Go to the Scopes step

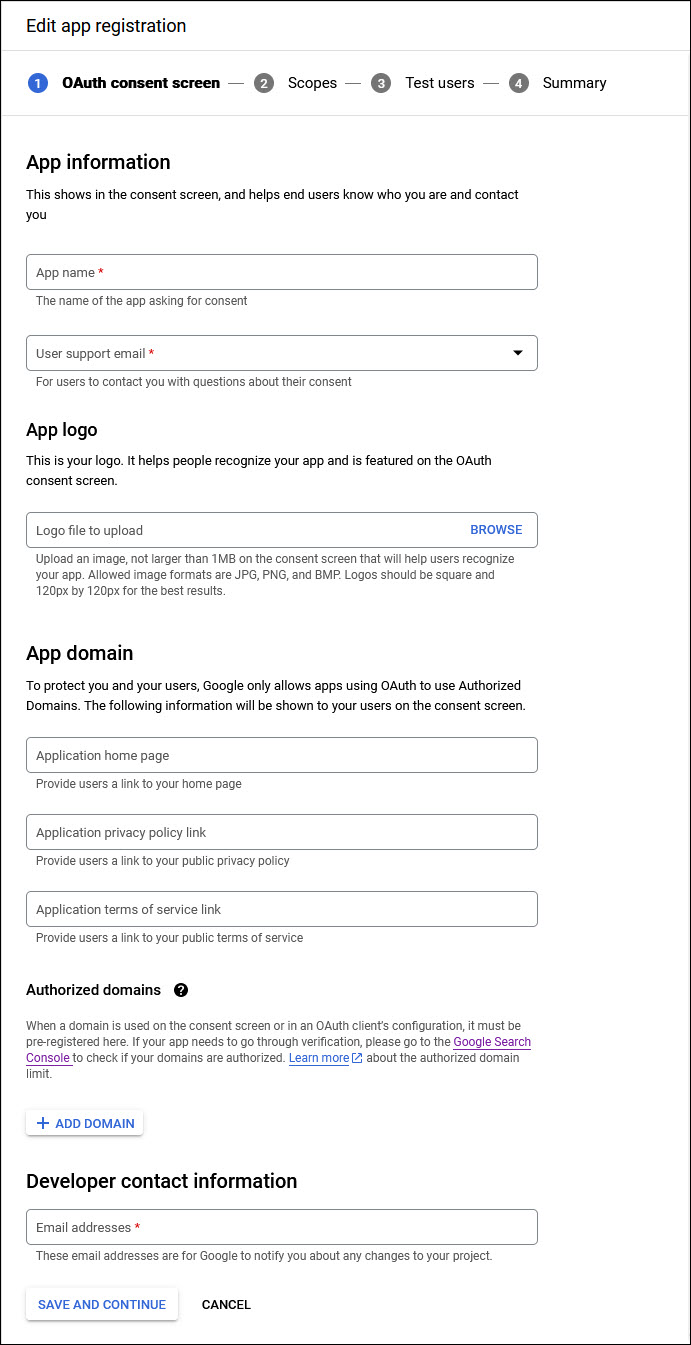point(312,83)
